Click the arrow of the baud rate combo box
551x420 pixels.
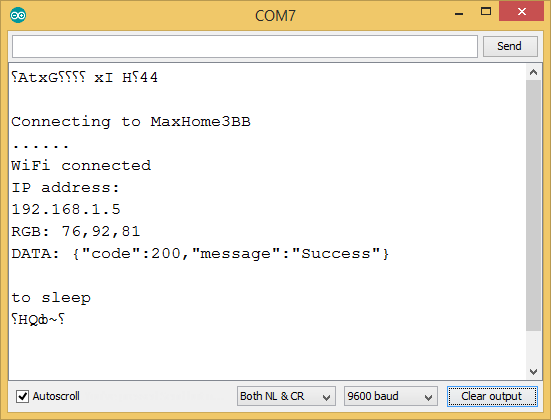tap(428, 397)
